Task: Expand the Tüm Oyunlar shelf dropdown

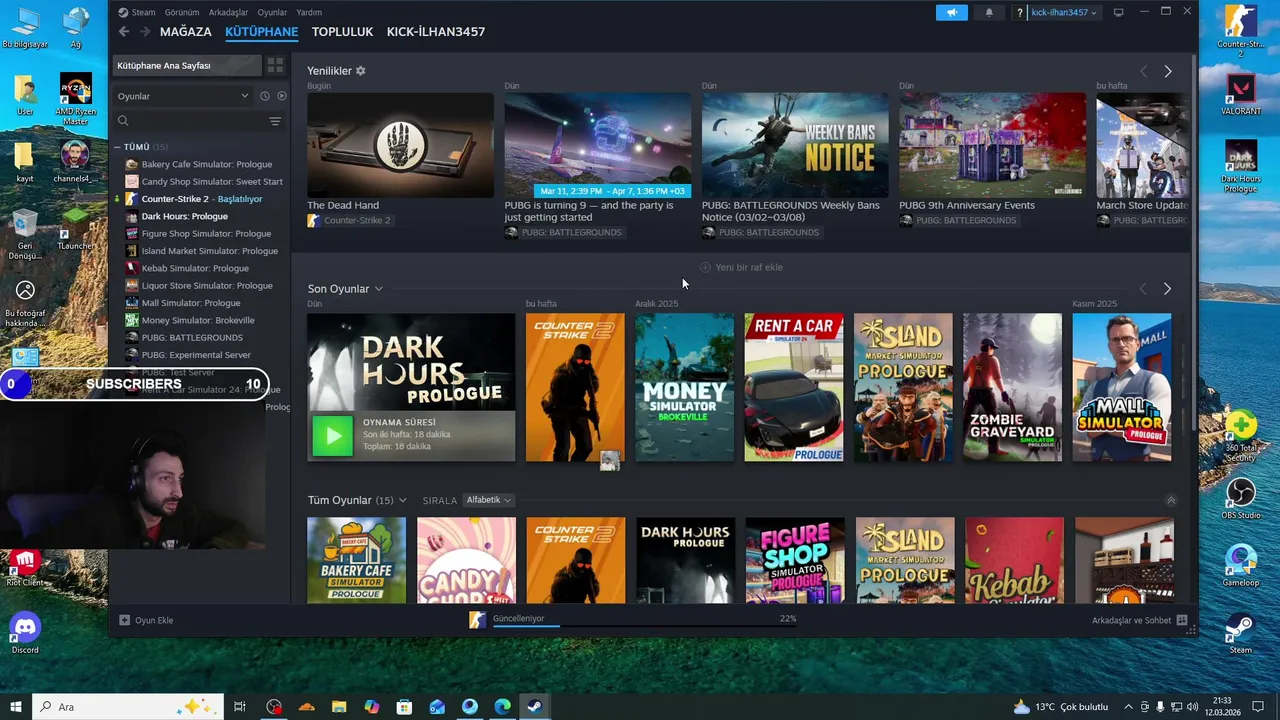Action: (x=402, y=500)
